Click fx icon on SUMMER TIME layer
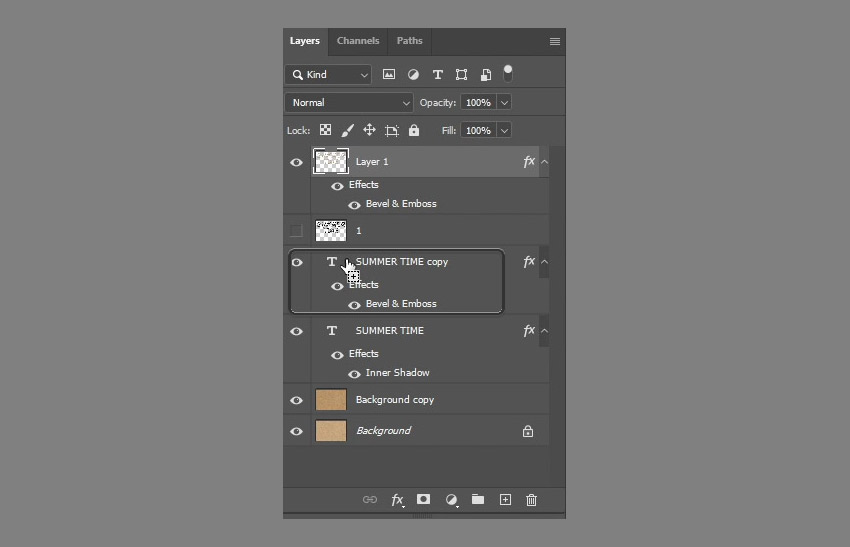This screenshot has height=547, width=850. tap(529, 331)
